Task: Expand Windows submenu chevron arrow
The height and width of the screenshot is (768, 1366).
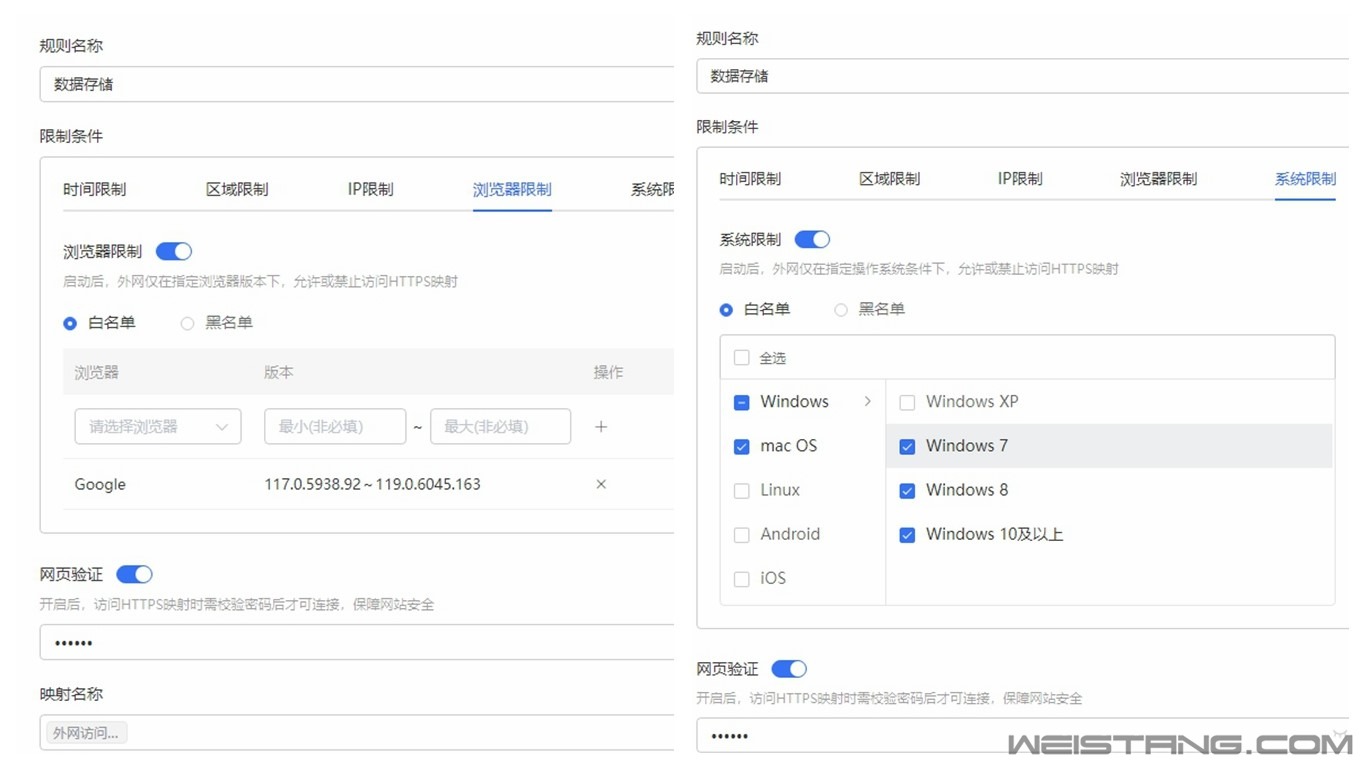Action: (x=867, y=401)
